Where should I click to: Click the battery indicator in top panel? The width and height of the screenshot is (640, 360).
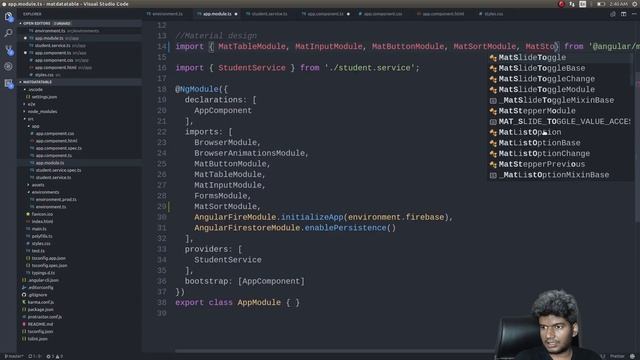[601, 4]
